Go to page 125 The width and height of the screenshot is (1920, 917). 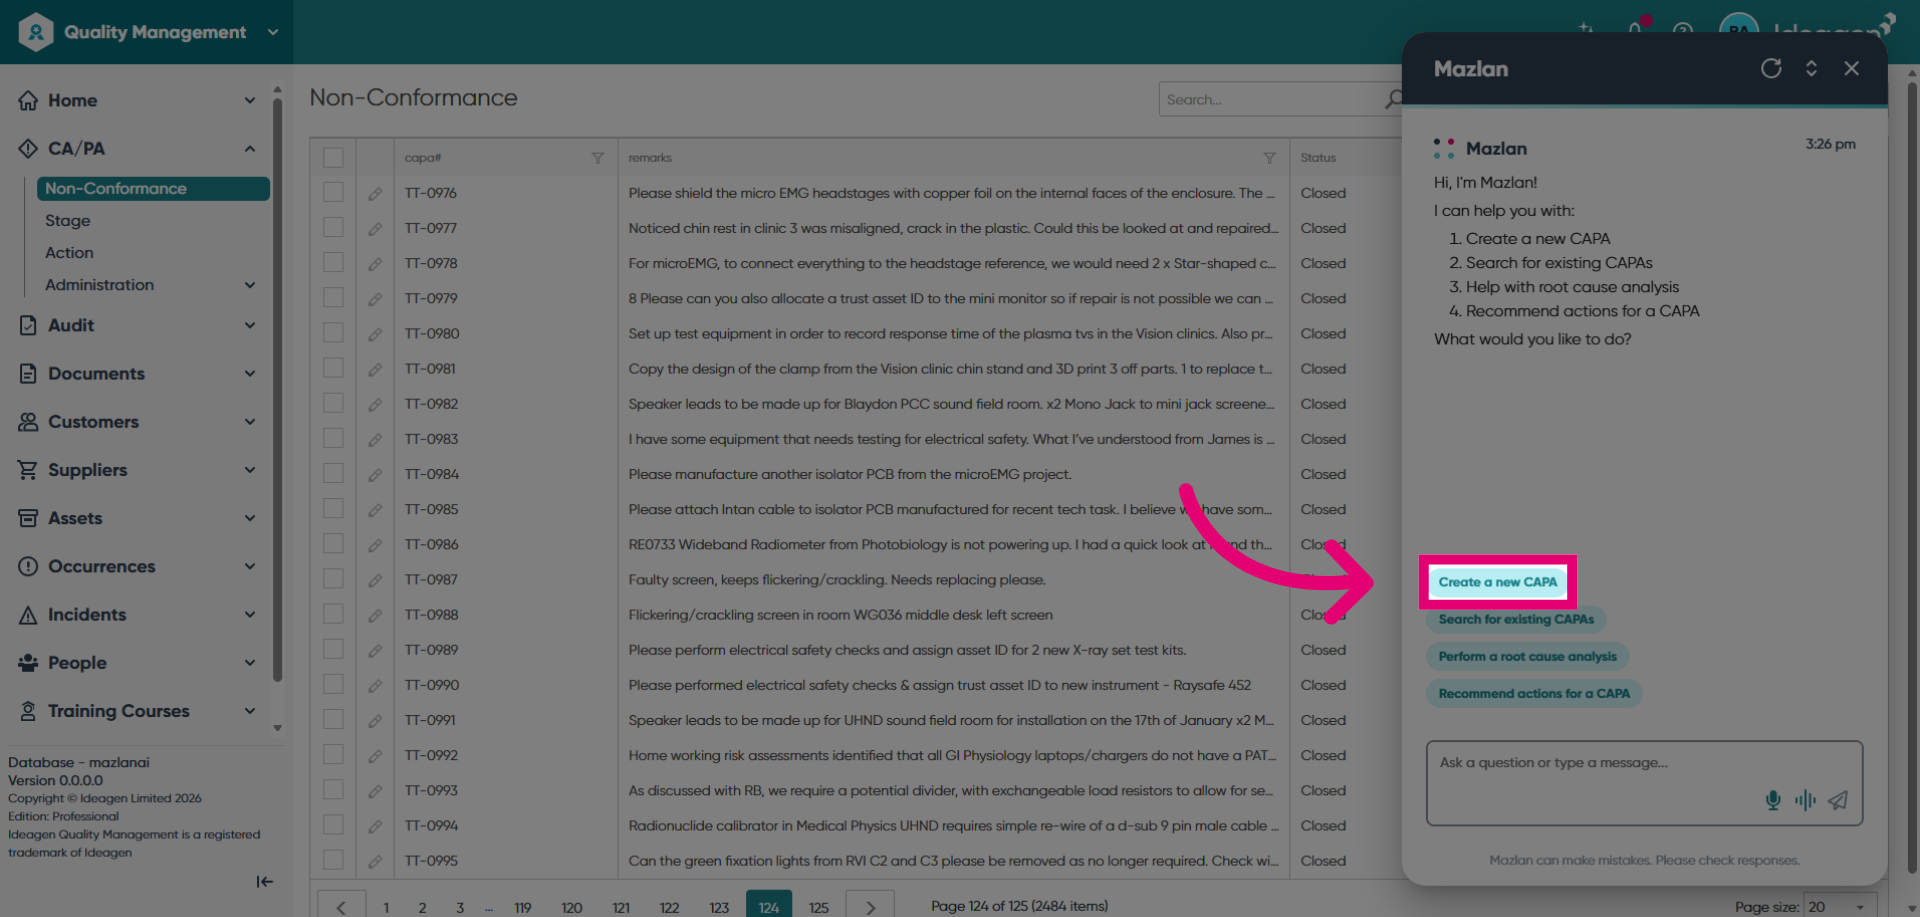[819, 907]
